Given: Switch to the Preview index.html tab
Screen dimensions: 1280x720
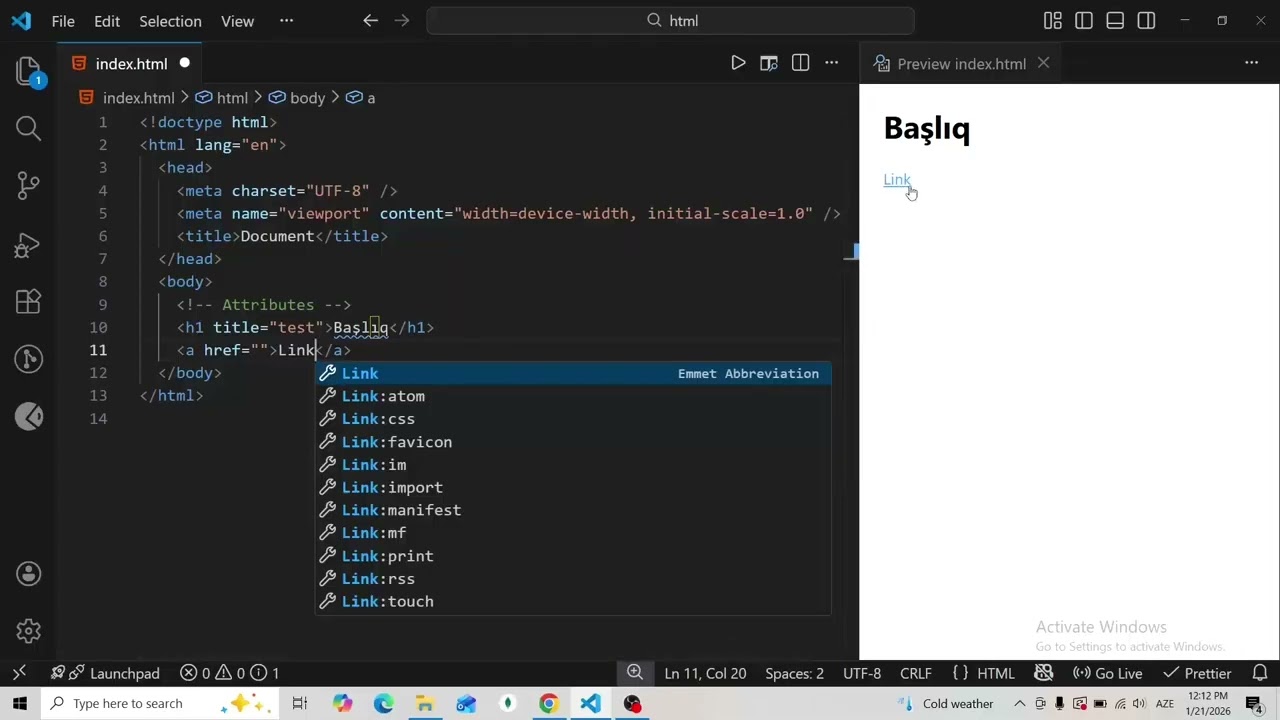Looking at the screenshot, I should 961,63.
